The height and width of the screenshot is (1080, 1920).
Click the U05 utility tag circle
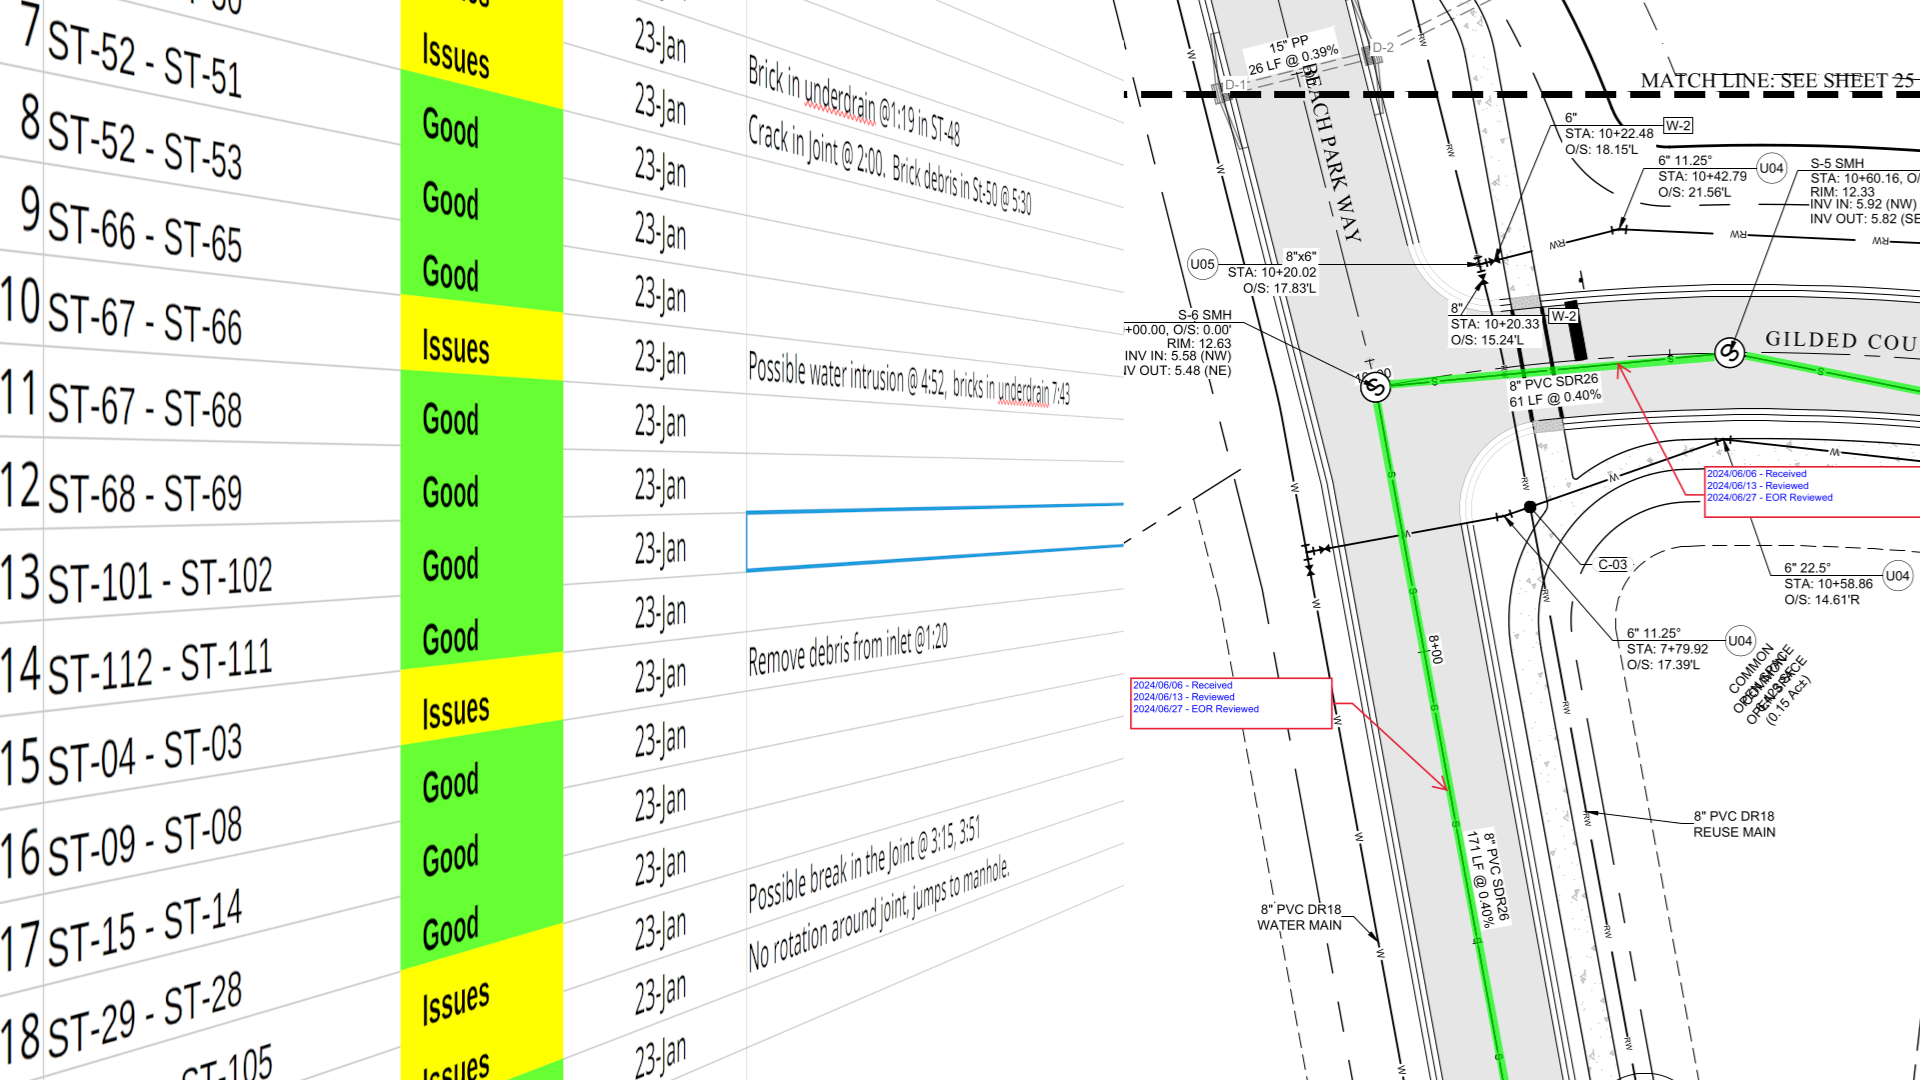point(1202,265)
